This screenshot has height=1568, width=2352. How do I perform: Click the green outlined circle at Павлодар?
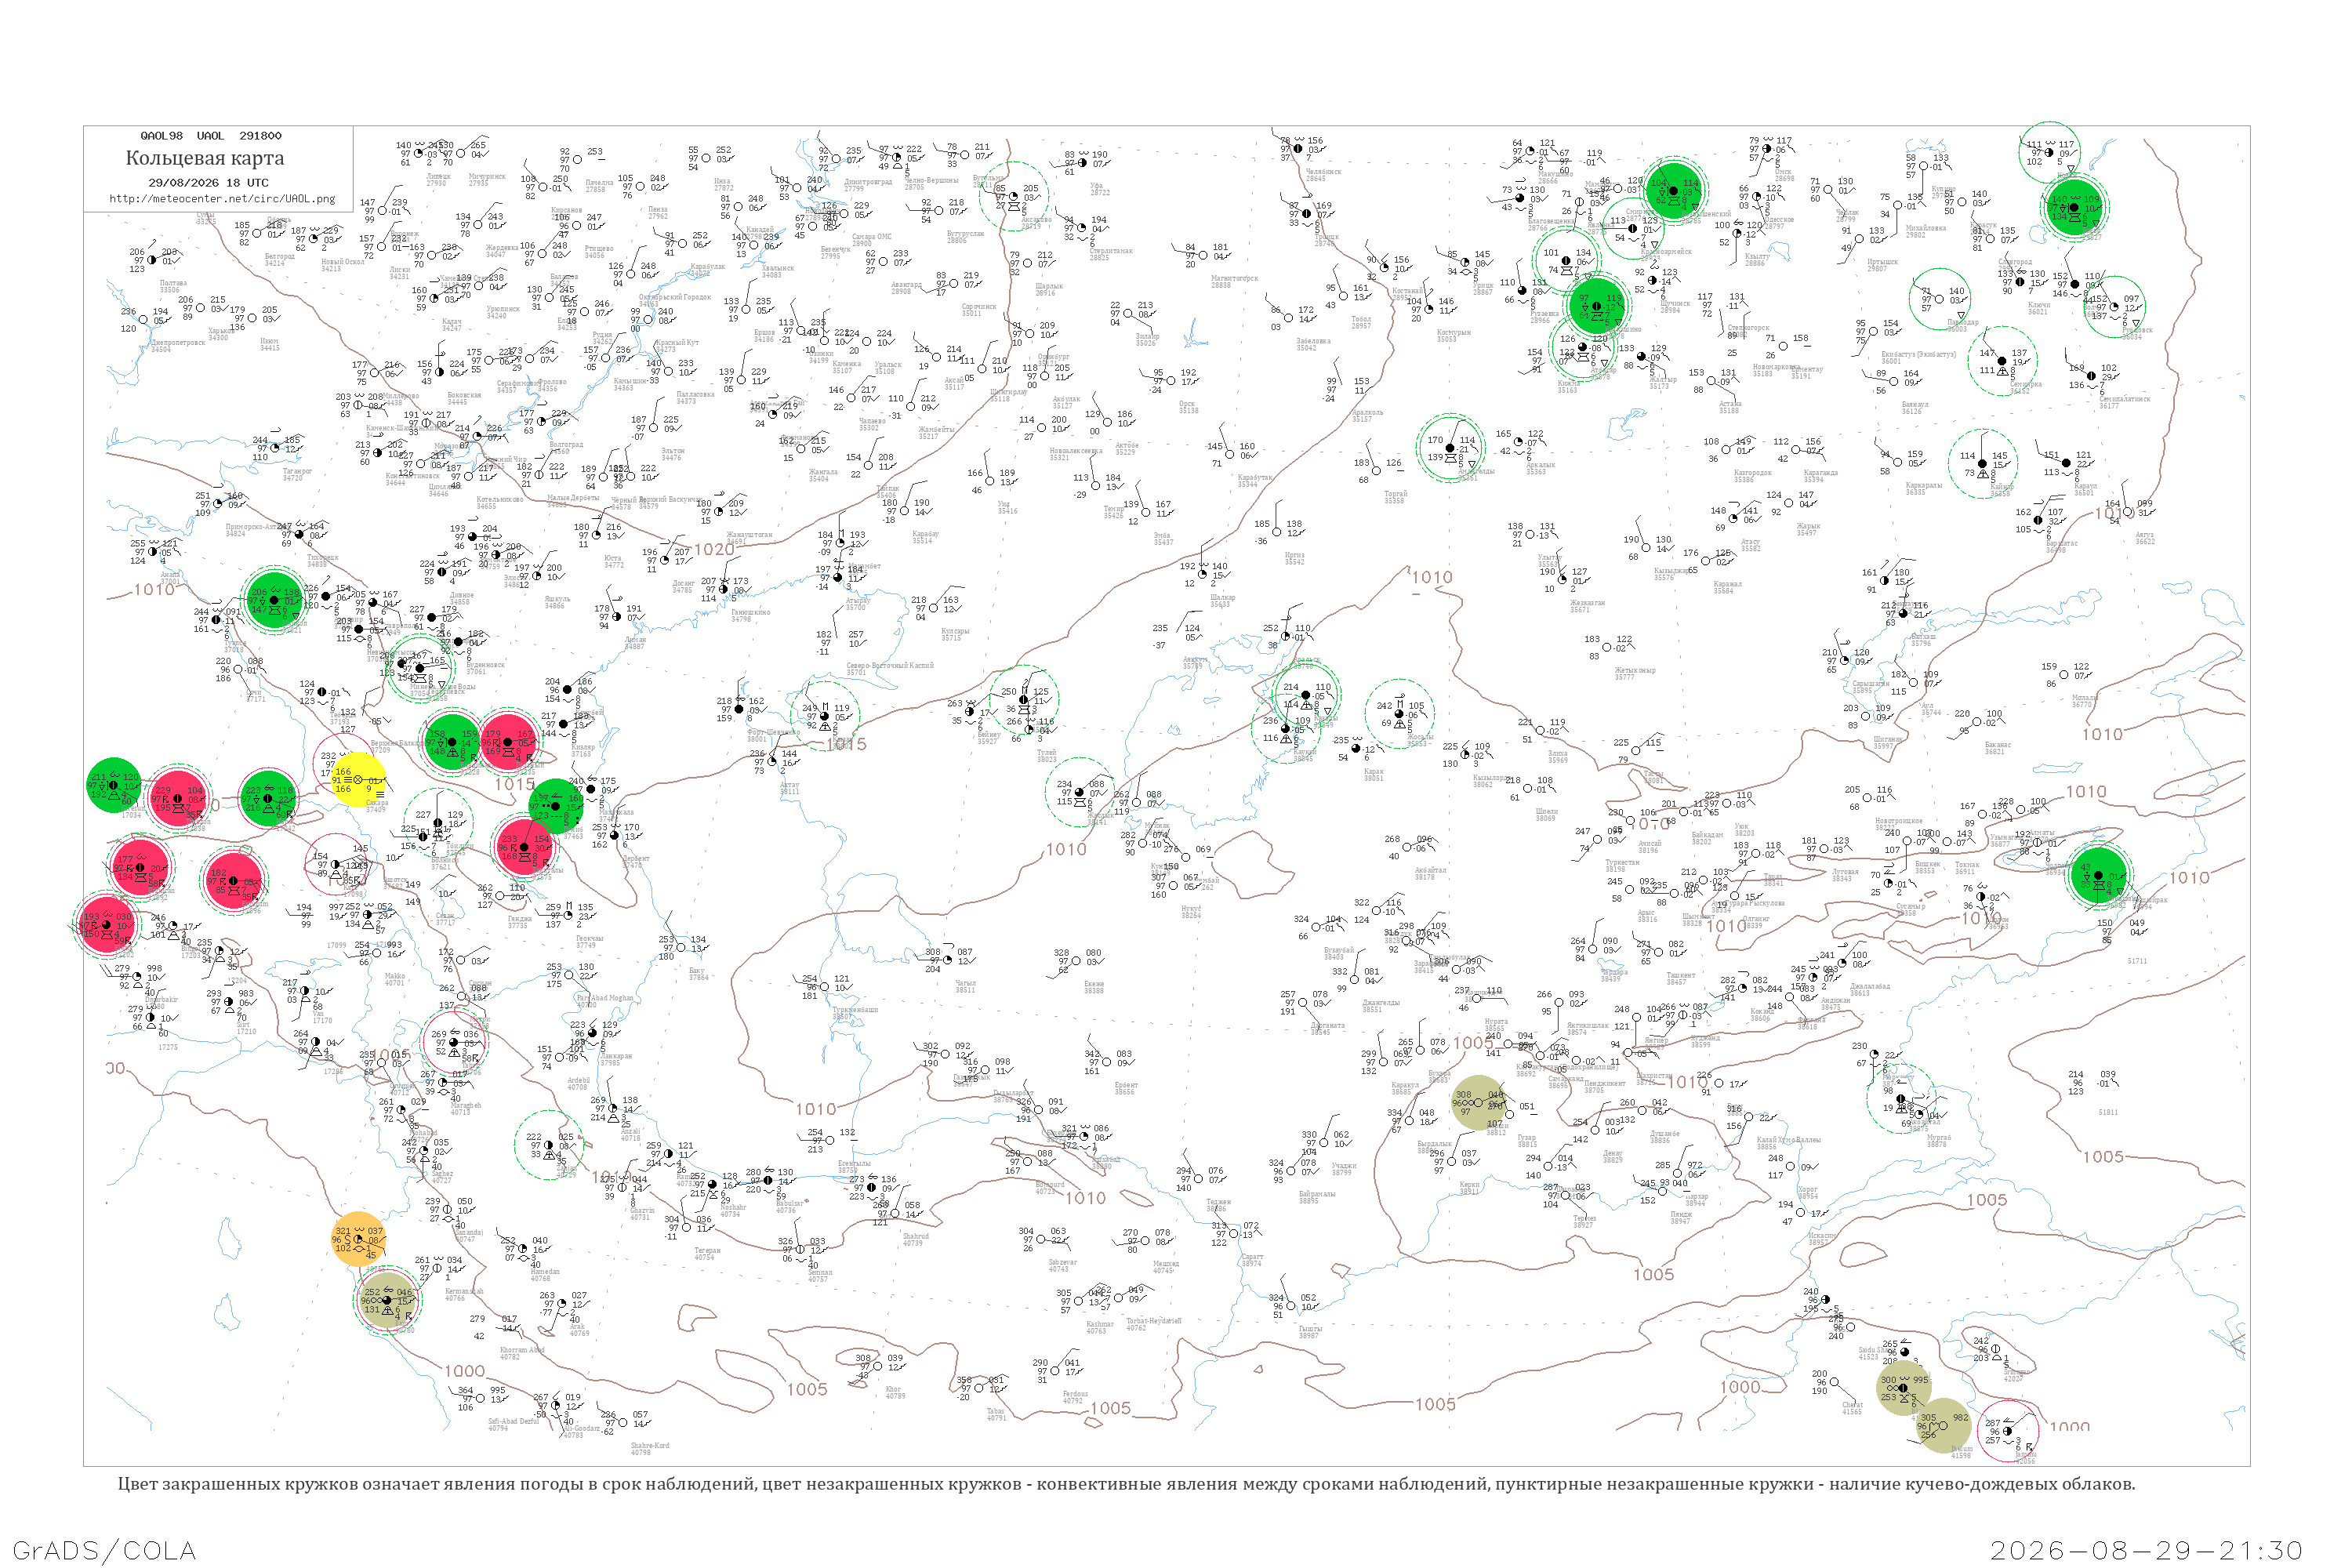(x=1939, y=299)
